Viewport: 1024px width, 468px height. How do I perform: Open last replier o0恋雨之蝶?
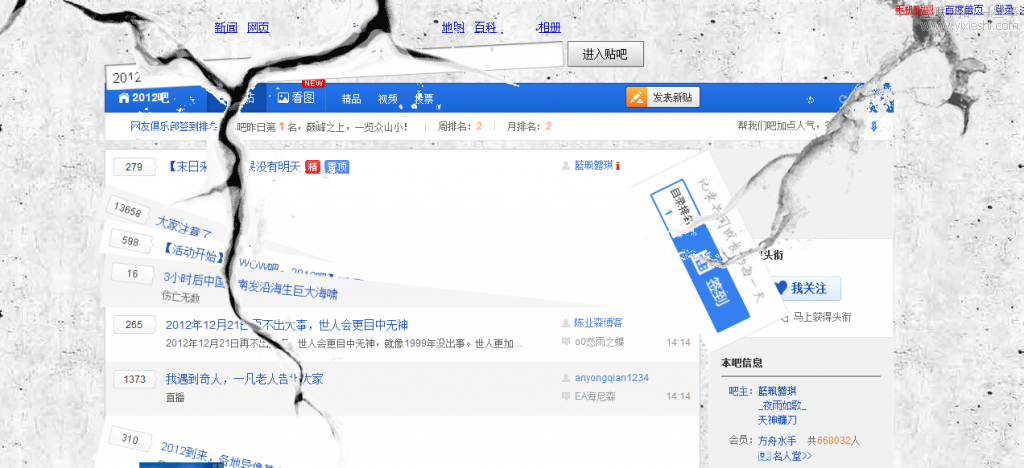pyautogui.click(x=600, y=341)
